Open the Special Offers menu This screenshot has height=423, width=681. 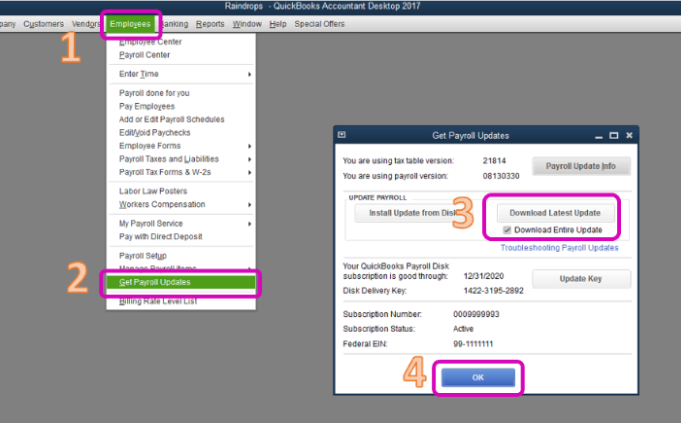click(319, 24)
